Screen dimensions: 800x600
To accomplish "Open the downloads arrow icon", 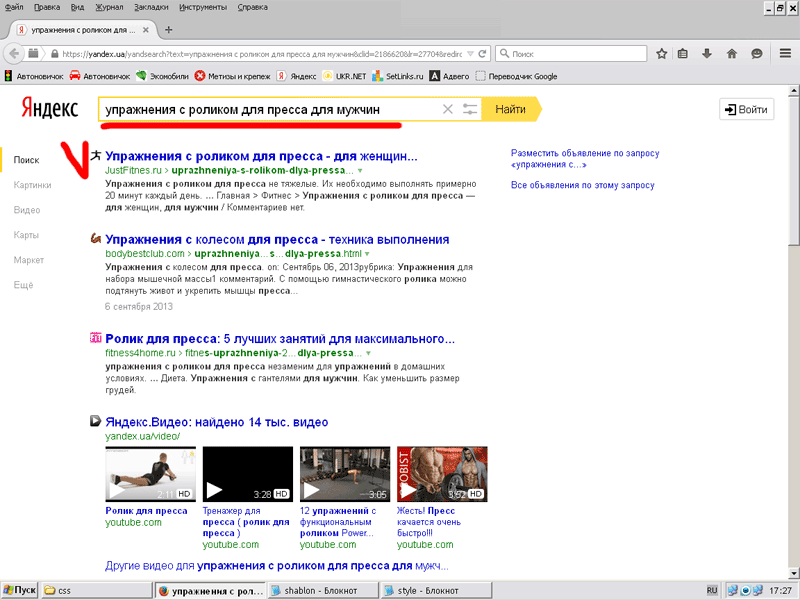I will (707, 54).
